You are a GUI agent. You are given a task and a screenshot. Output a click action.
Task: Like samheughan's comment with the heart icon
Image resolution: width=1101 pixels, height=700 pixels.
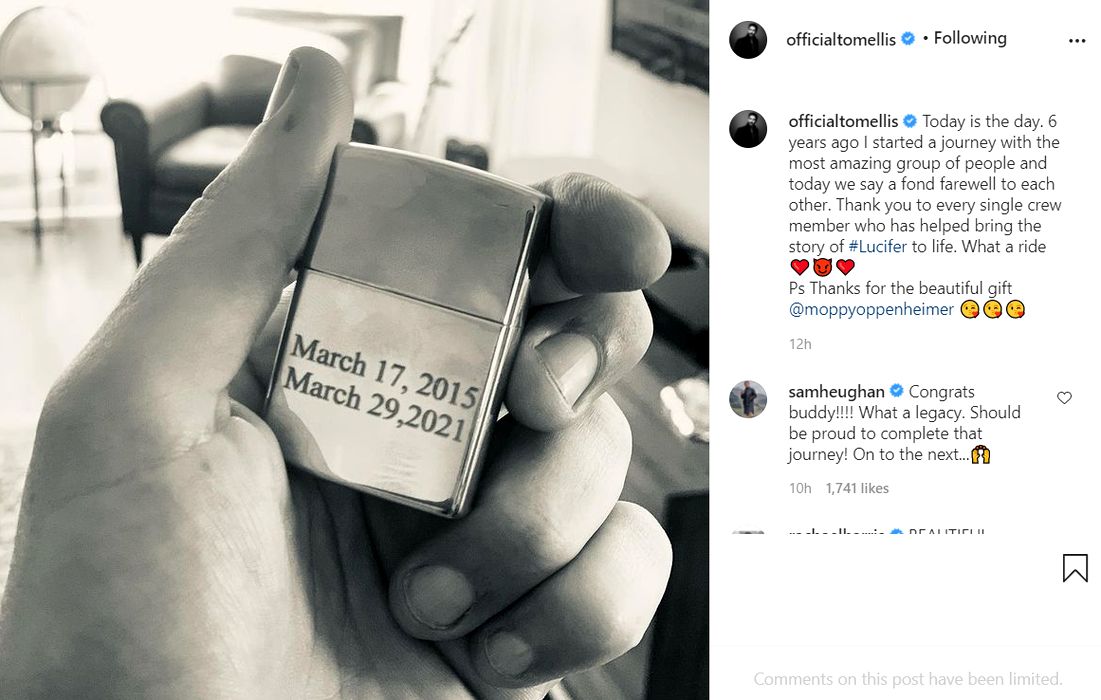coord(1064,397)
